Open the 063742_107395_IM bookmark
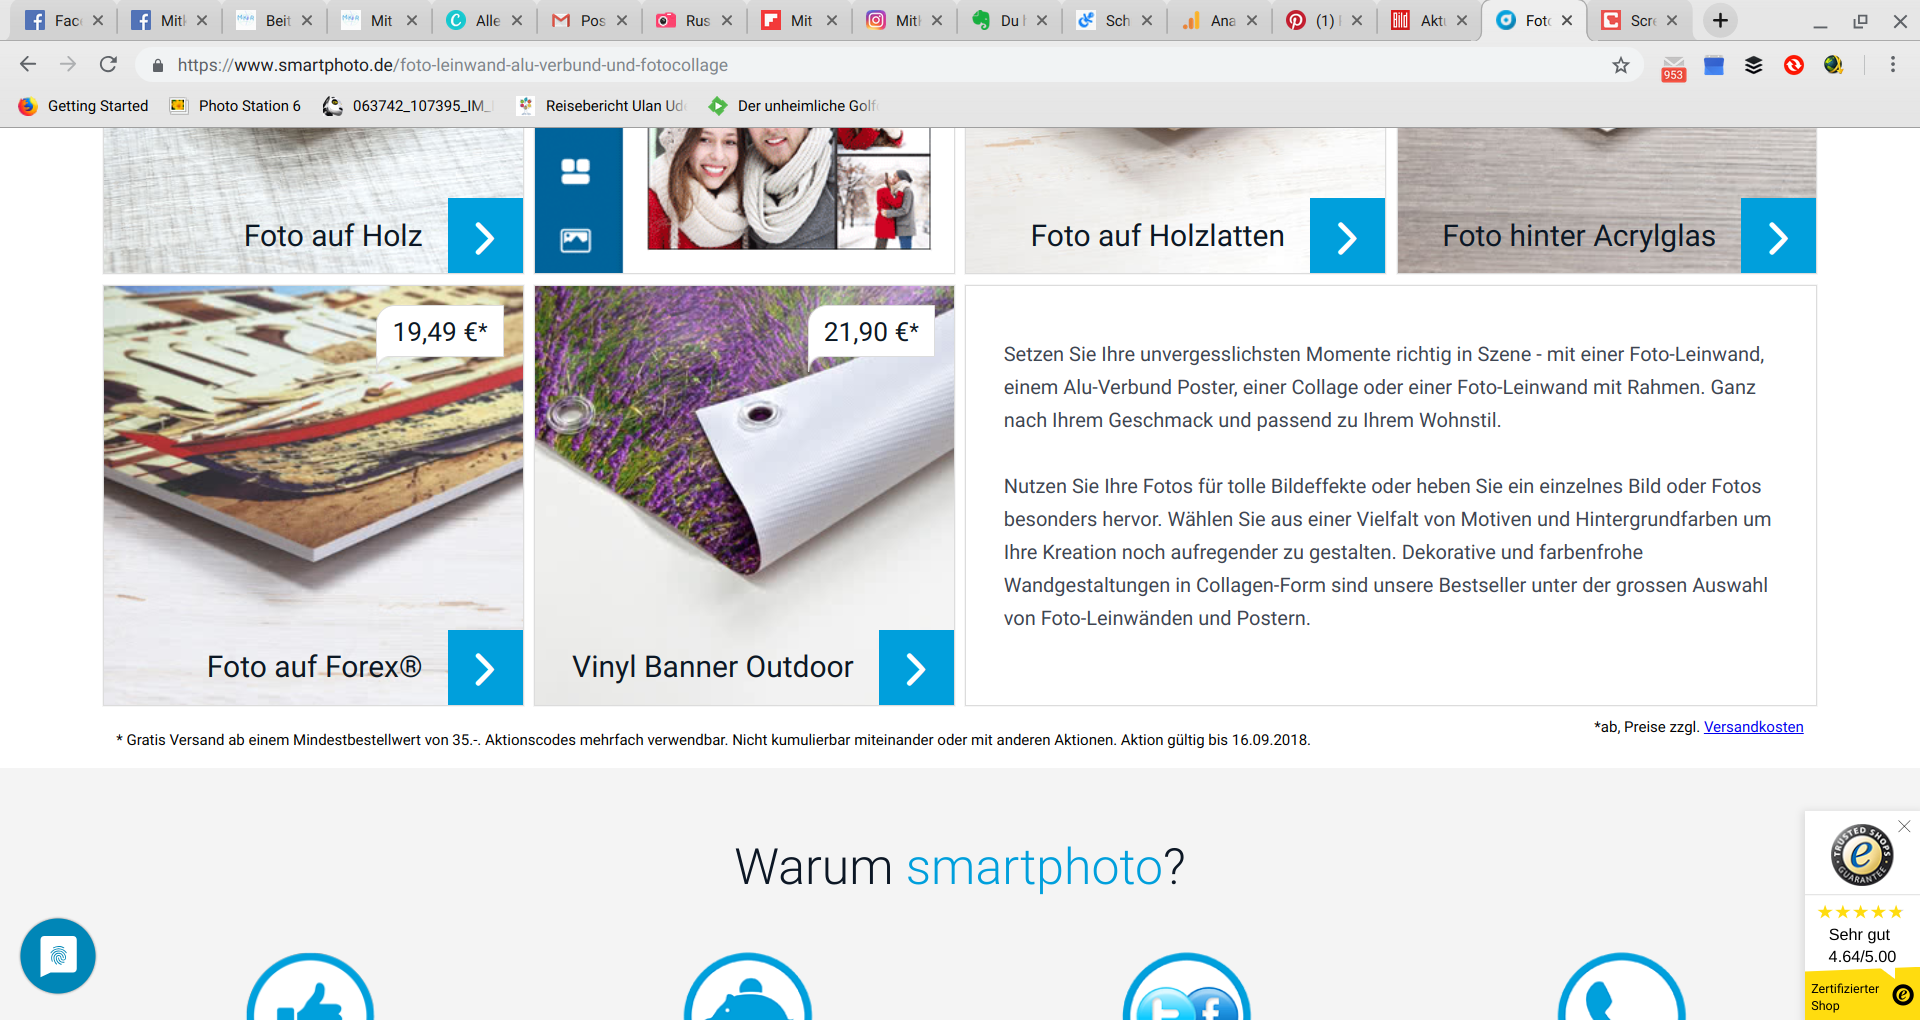This screenshot has height=1020, width=1920. point(409,106)
